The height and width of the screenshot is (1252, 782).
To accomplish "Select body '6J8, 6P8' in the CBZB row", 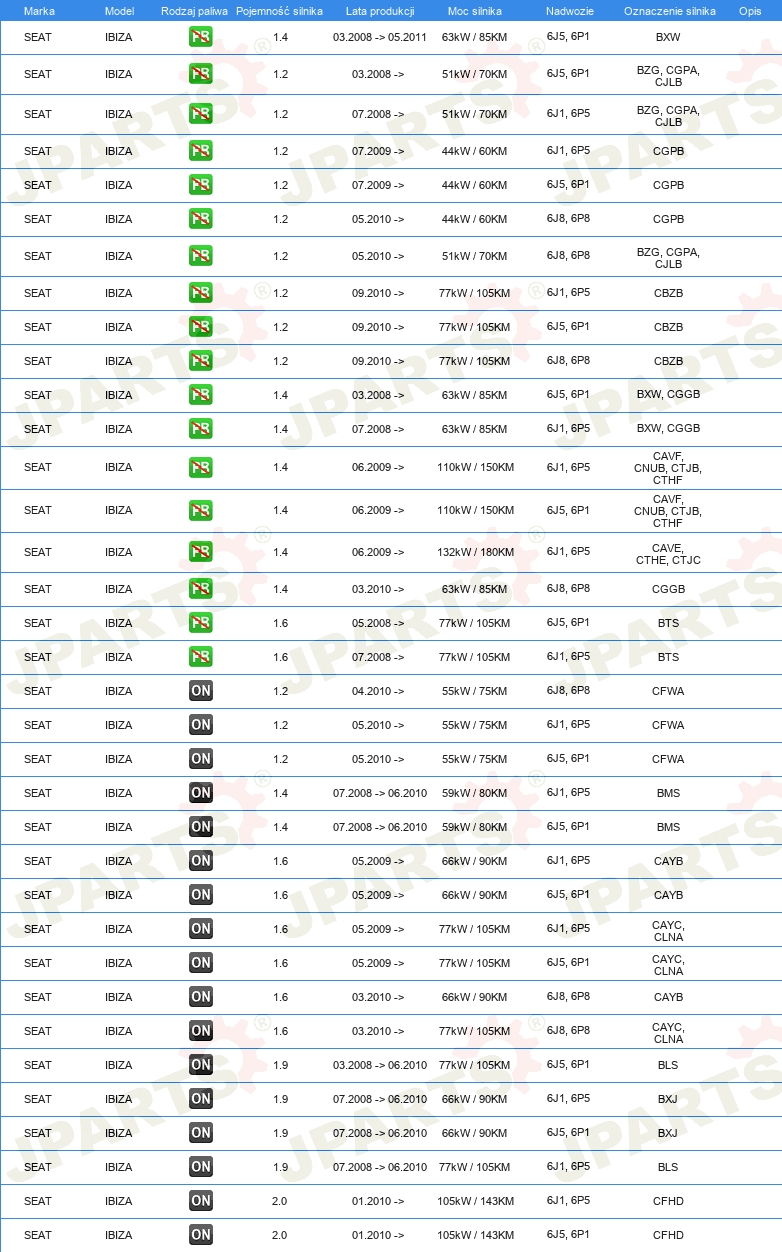I will tap(568, 361).
